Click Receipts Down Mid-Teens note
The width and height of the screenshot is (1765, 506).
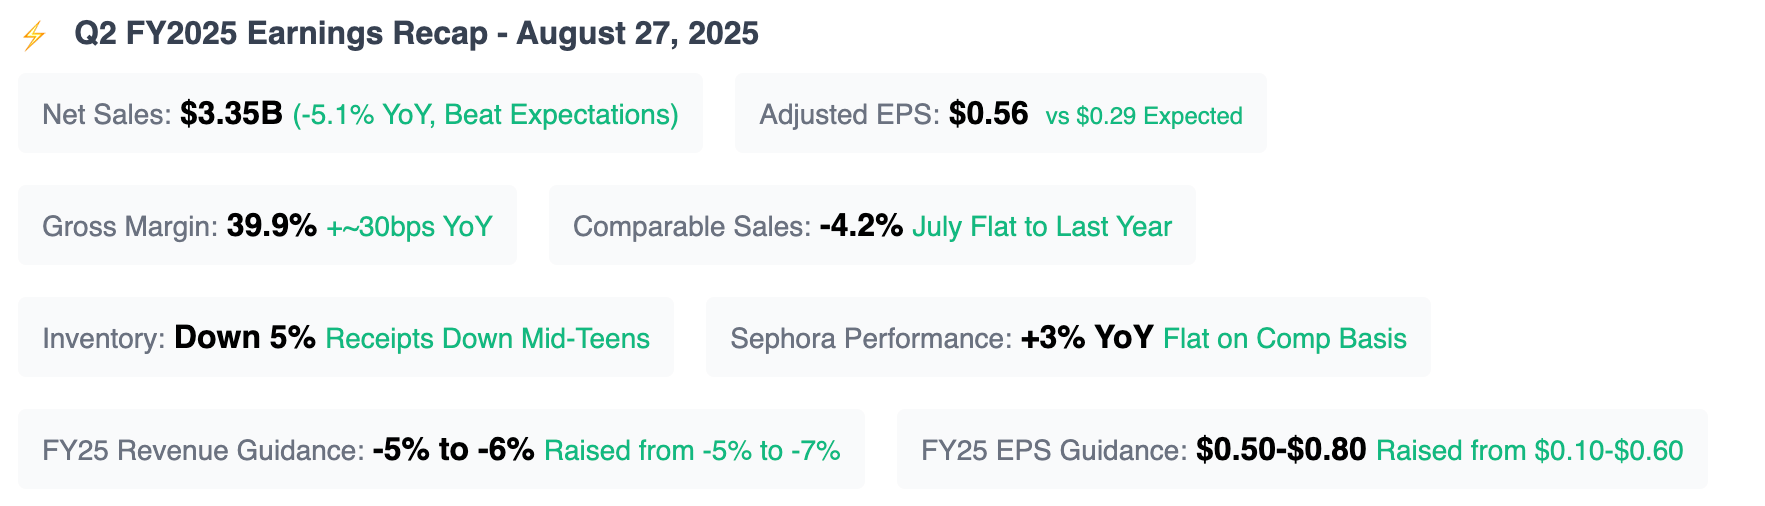[488, 338]
